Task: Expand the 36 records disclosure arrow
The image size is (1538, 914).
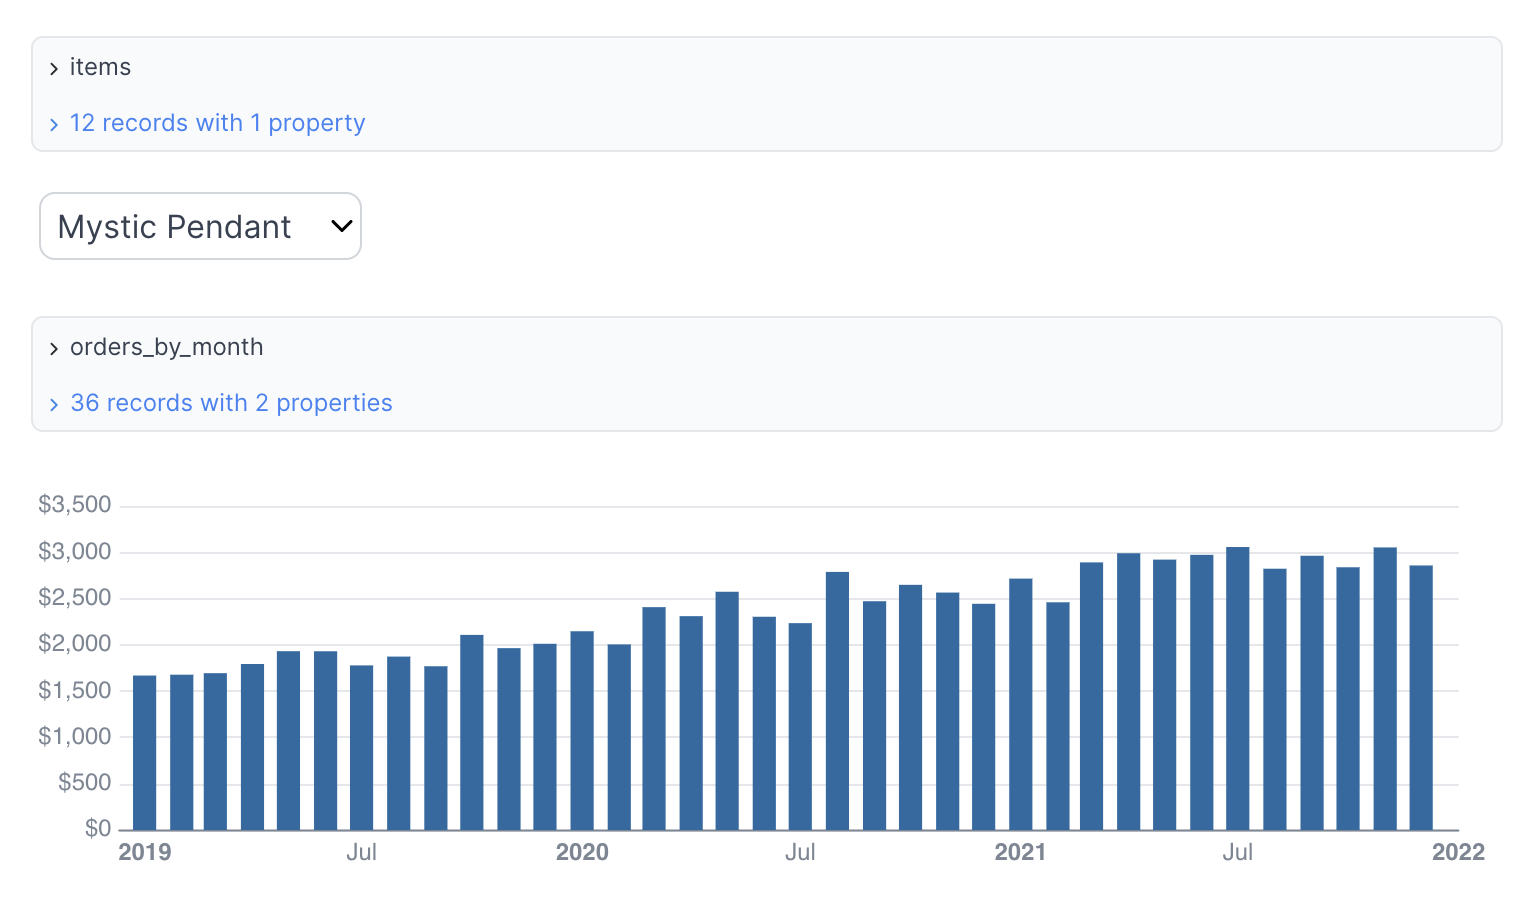Action: coord(54,405)
